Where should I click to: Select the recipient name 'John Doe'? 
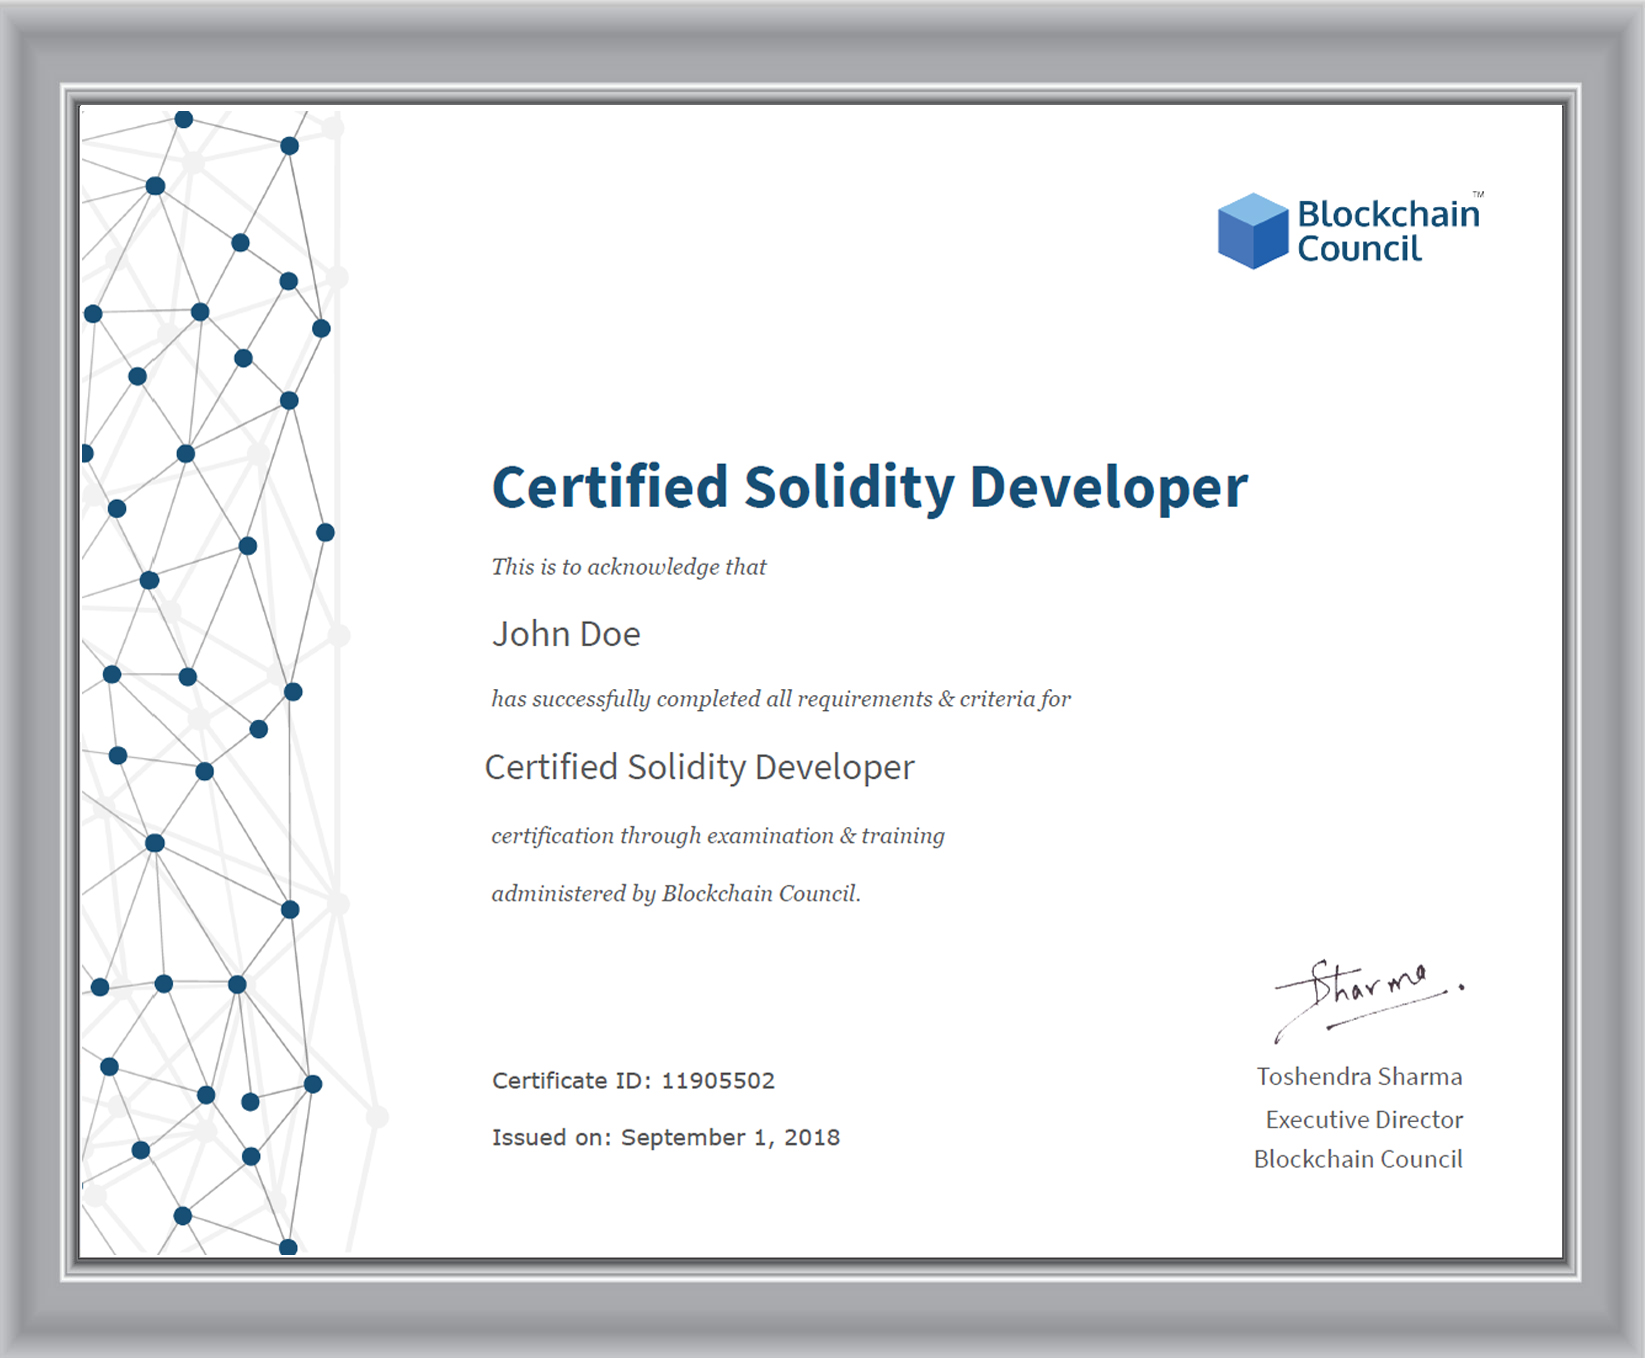click(566, 634)
